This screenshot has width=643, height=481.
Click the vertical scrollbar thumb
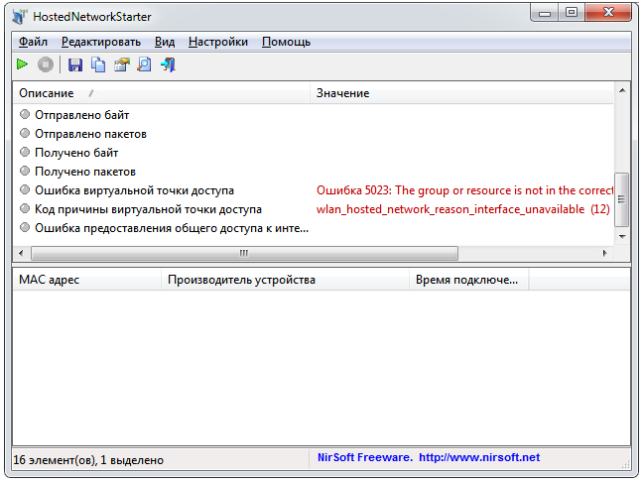622,199
